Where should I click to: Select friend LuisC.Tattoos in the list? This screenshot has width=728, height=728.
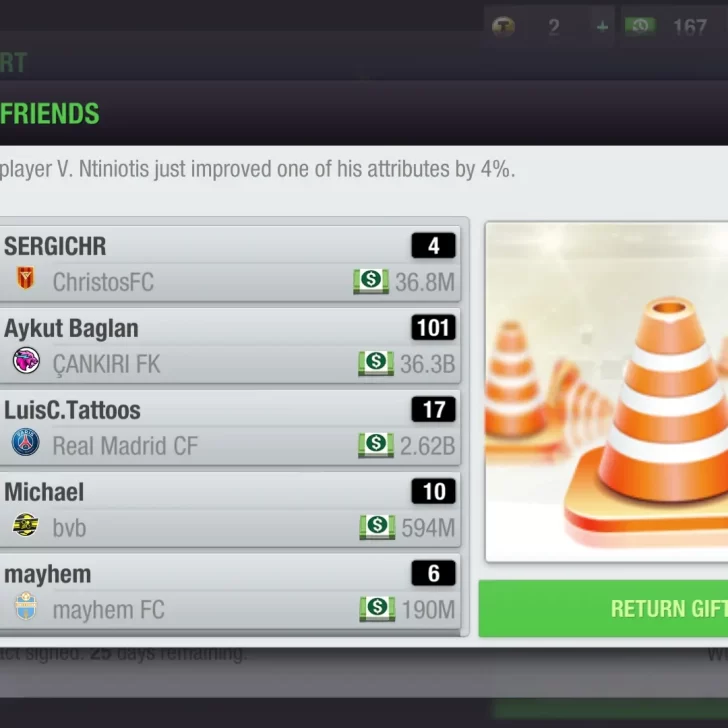pos(230,428)
